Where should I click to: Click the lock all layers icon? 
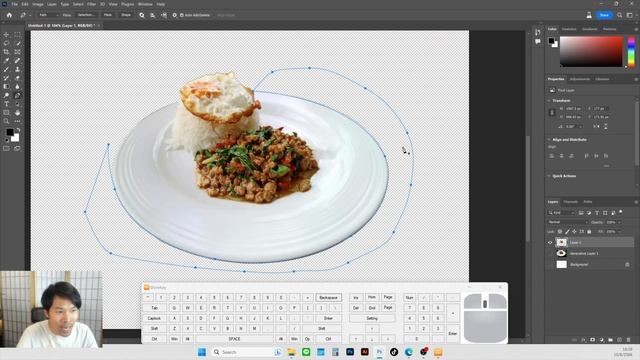click(x=589, y=231)
